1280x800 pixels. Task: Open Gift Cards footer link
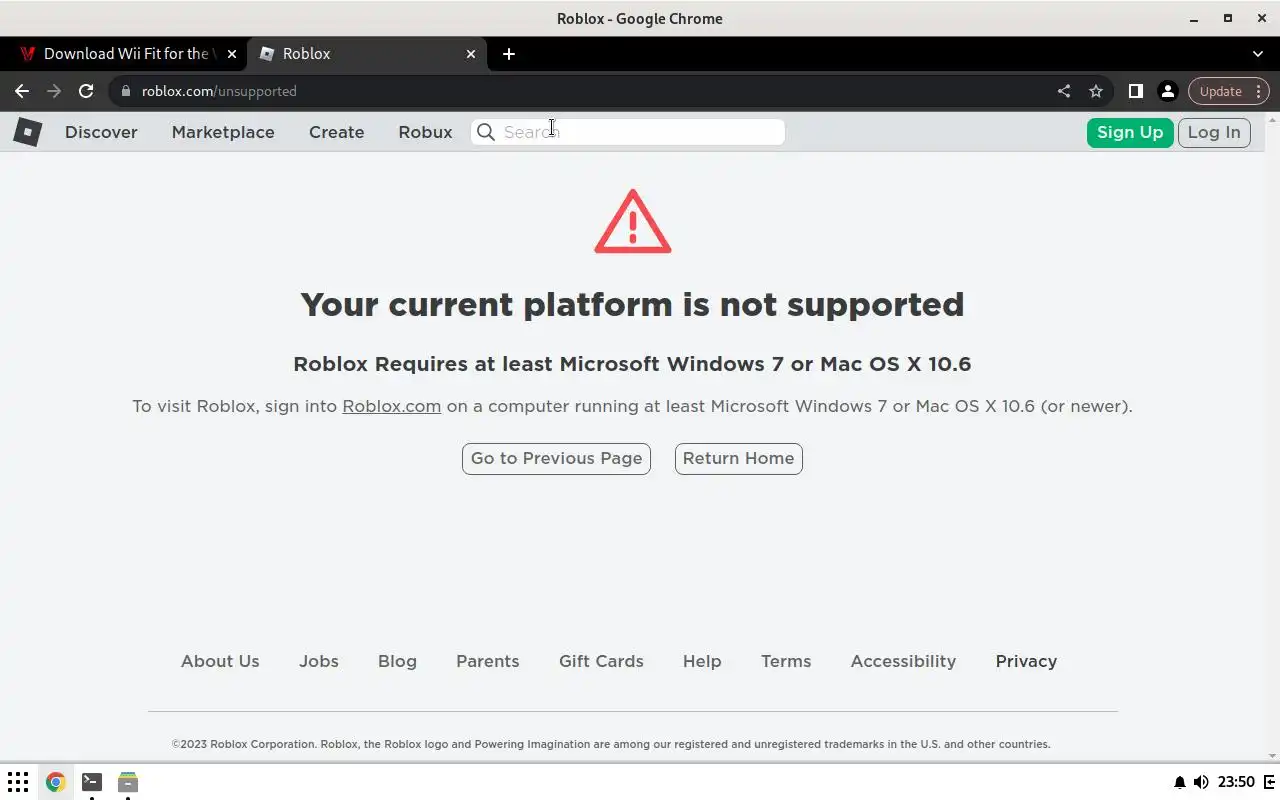(601, 661)
